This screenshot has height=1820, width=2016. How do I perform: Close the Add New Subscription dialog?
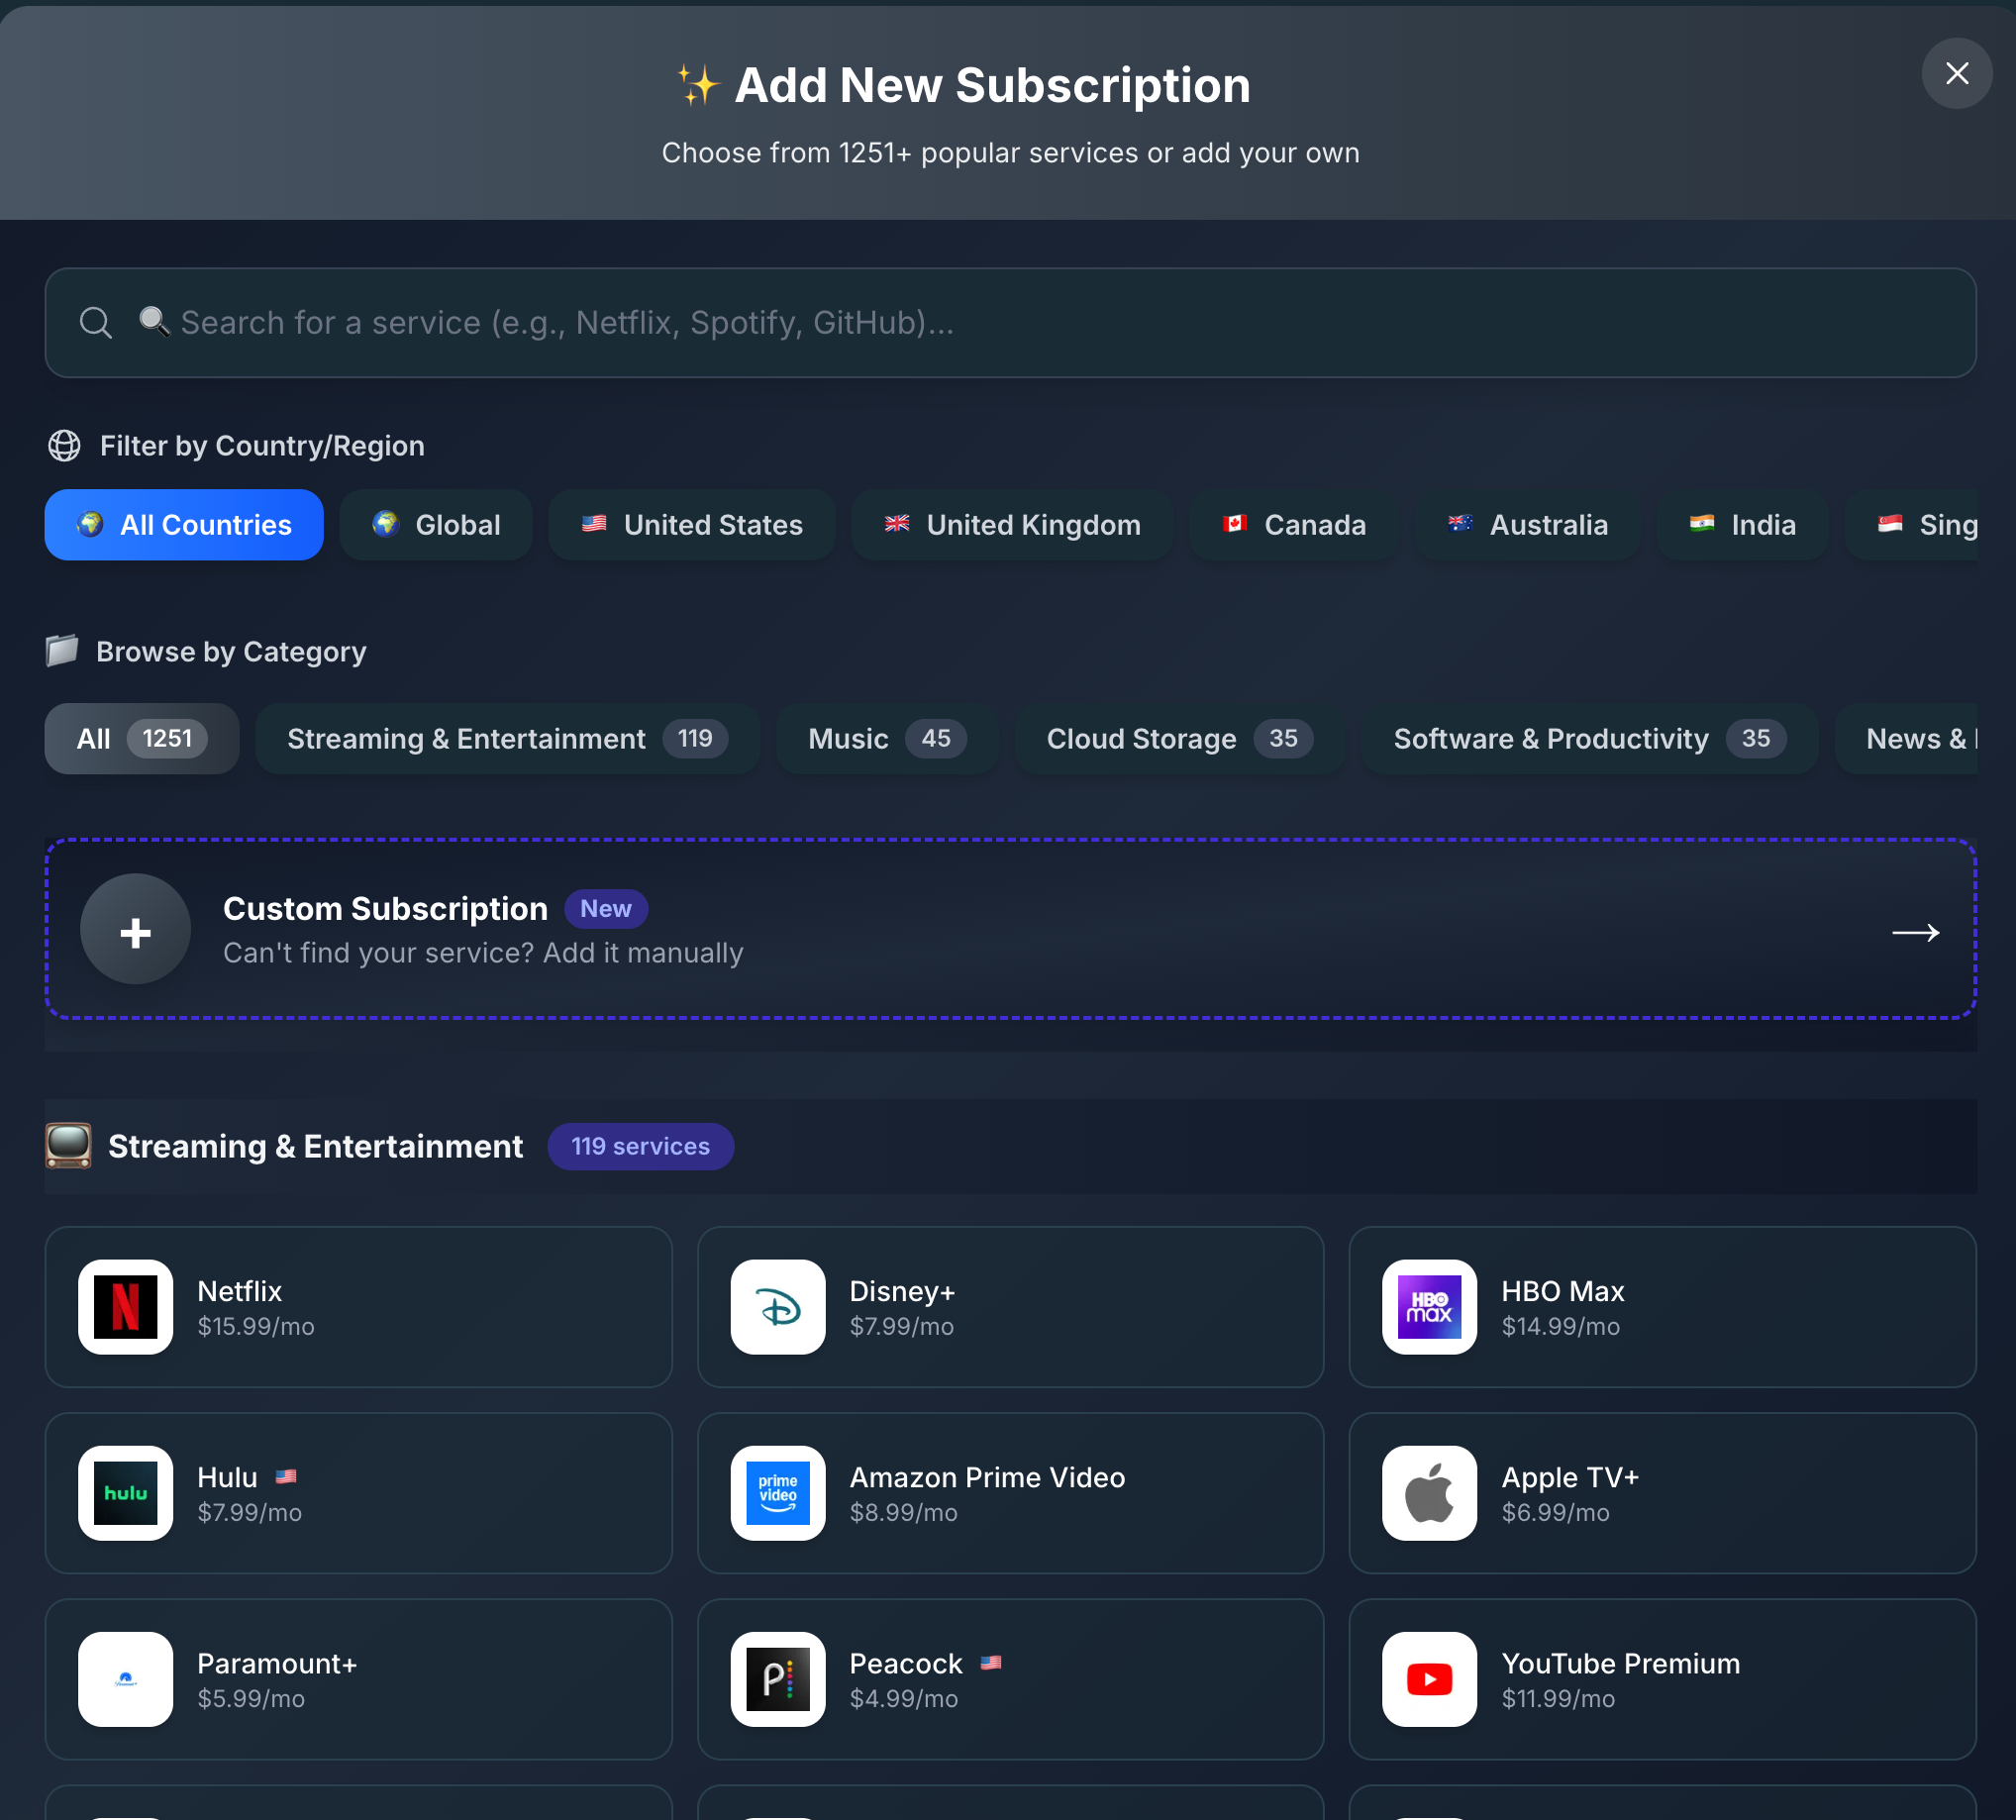point(1956,73)
